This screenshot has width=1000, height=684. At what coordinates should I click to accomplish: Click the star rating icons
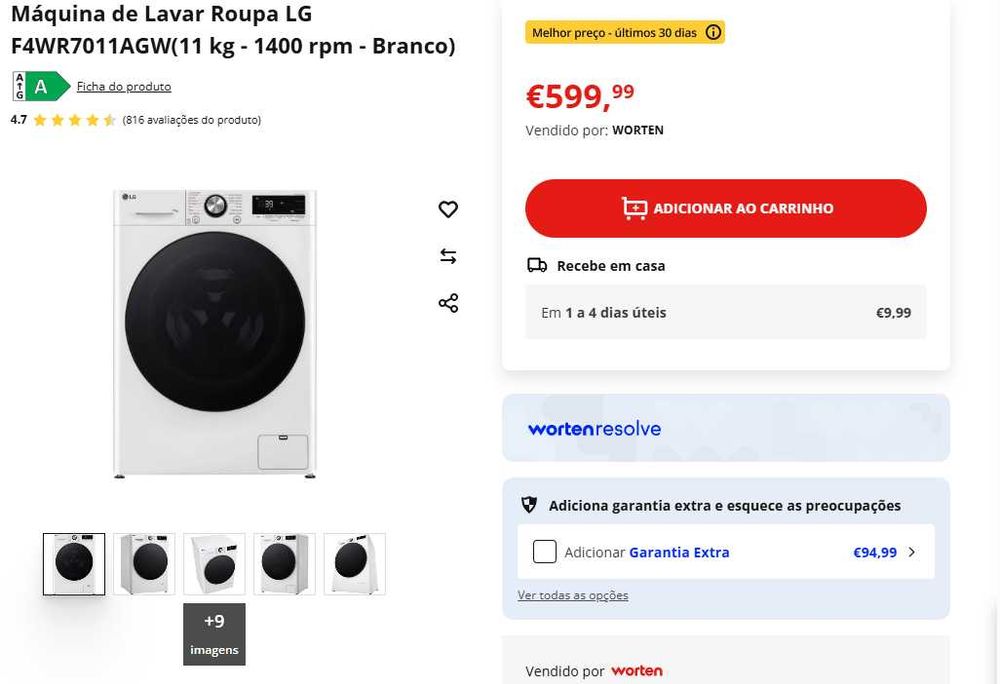tap(74, 120)
